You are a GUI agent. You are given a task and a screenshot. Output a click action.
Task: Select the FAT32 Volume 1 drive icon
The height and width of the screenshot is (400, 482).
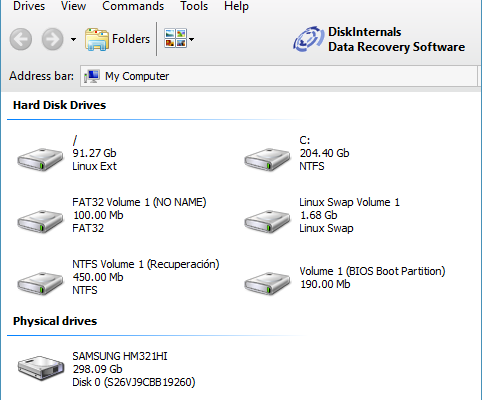point(40,221)
